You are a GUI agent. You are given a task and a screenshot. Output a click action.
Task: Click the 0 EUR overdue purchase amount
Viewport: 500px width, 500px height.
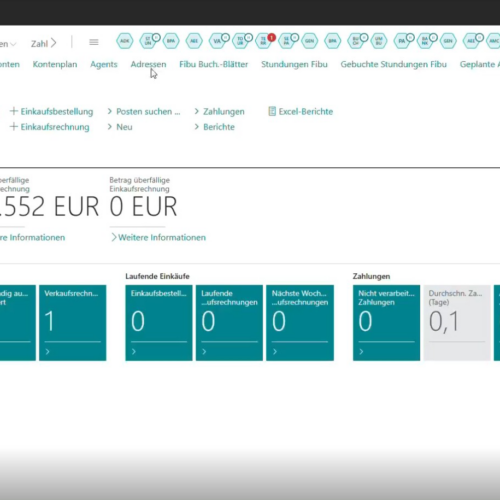point(143,207)
